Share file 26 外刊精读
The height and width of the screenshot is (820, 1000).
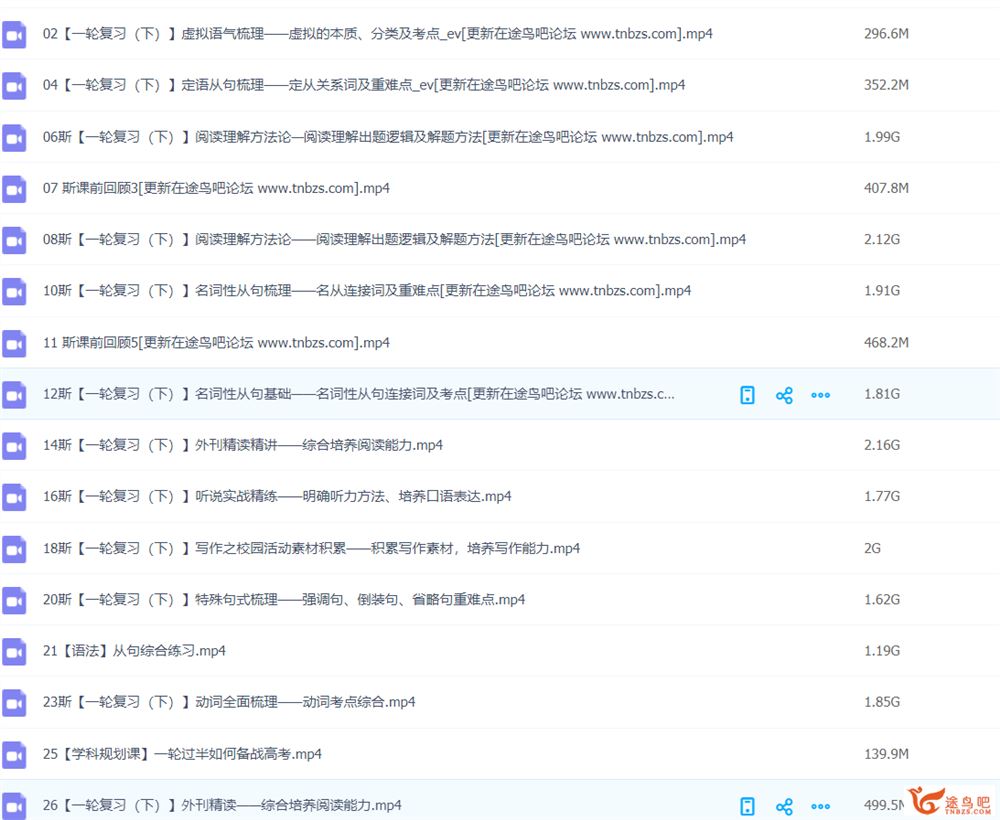784,807
